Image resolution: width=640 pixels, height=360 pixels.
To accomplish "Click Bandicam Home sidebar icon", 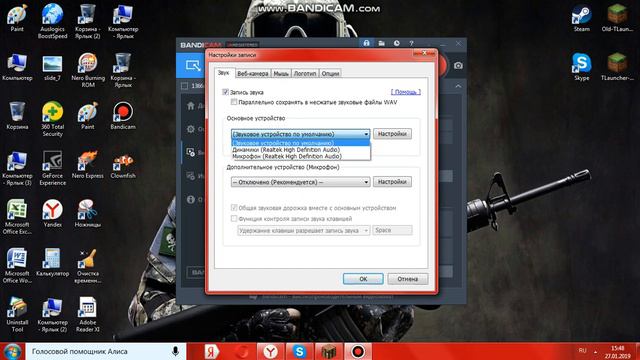I will pyautogui.click(x=190, y=106).
